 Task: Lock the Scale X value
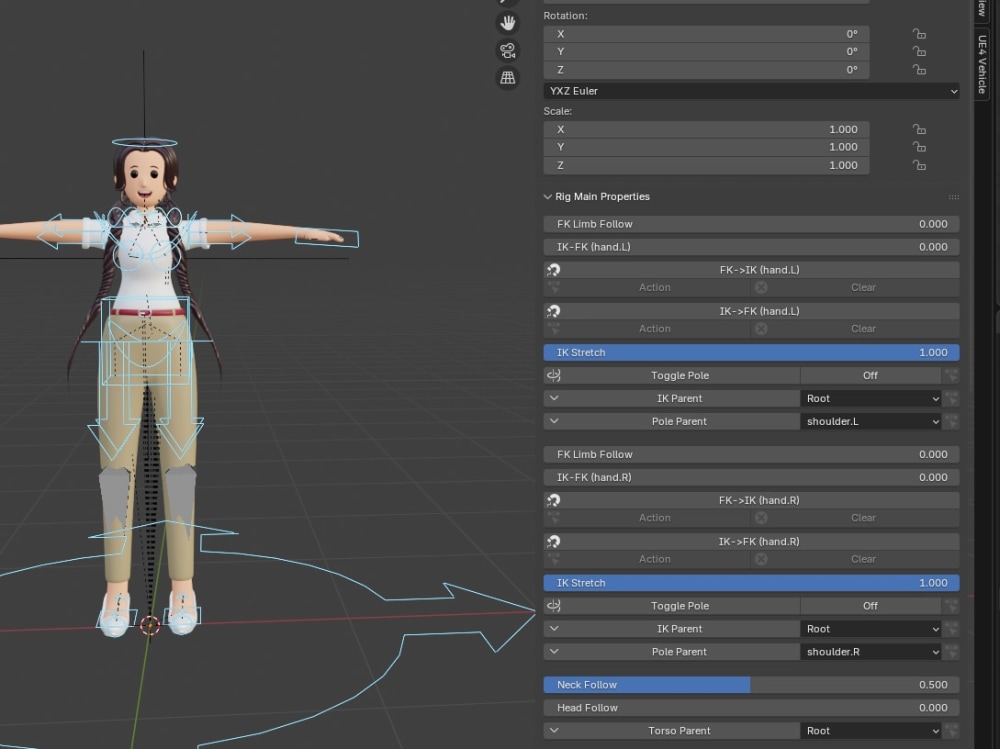click(x=919, y=130)
